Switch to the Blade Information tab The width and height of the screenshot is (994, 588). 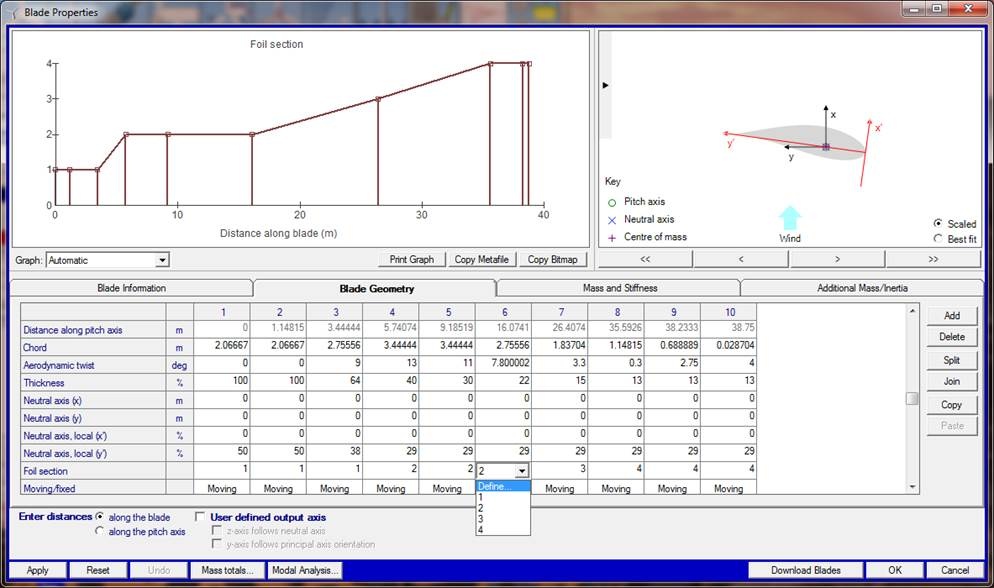click(131, 288)
